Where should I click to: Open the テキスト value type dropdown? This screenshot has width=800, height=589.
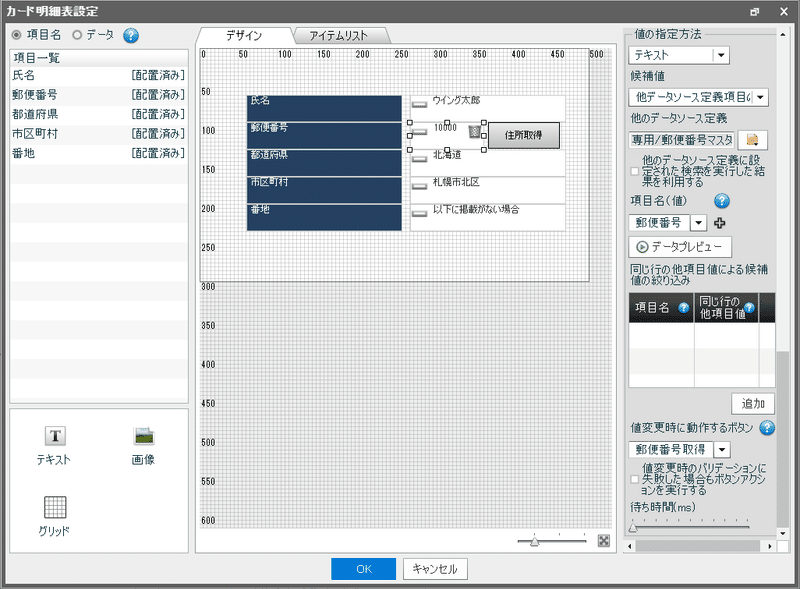click(x=722, y=55)
